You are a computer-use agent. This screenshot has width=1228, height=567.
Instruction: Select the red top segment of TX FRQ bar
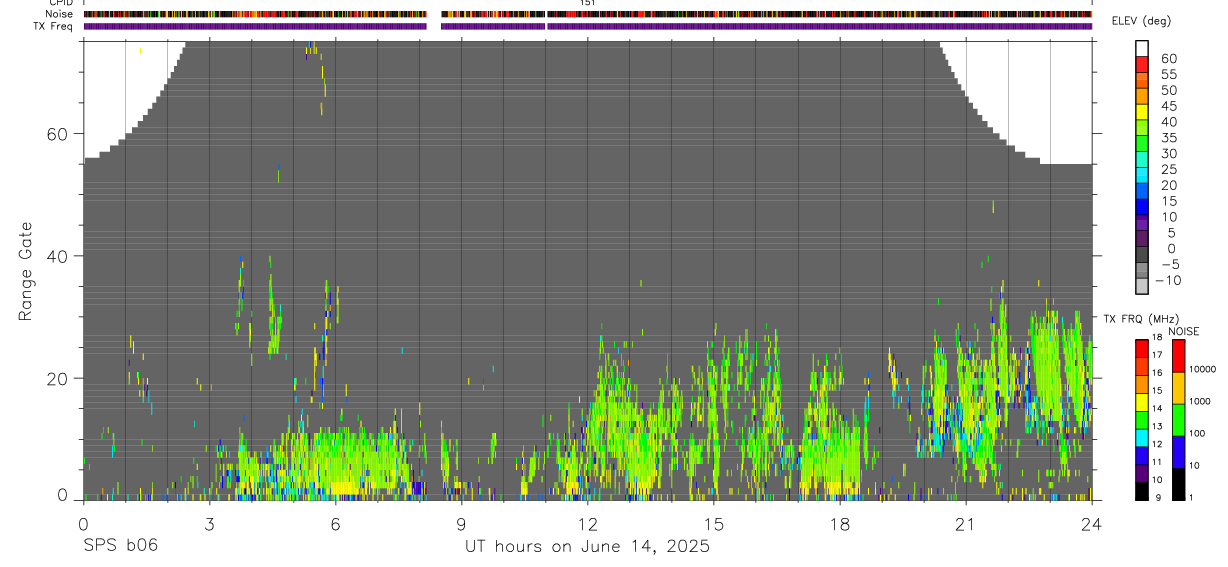(1142, 348)
